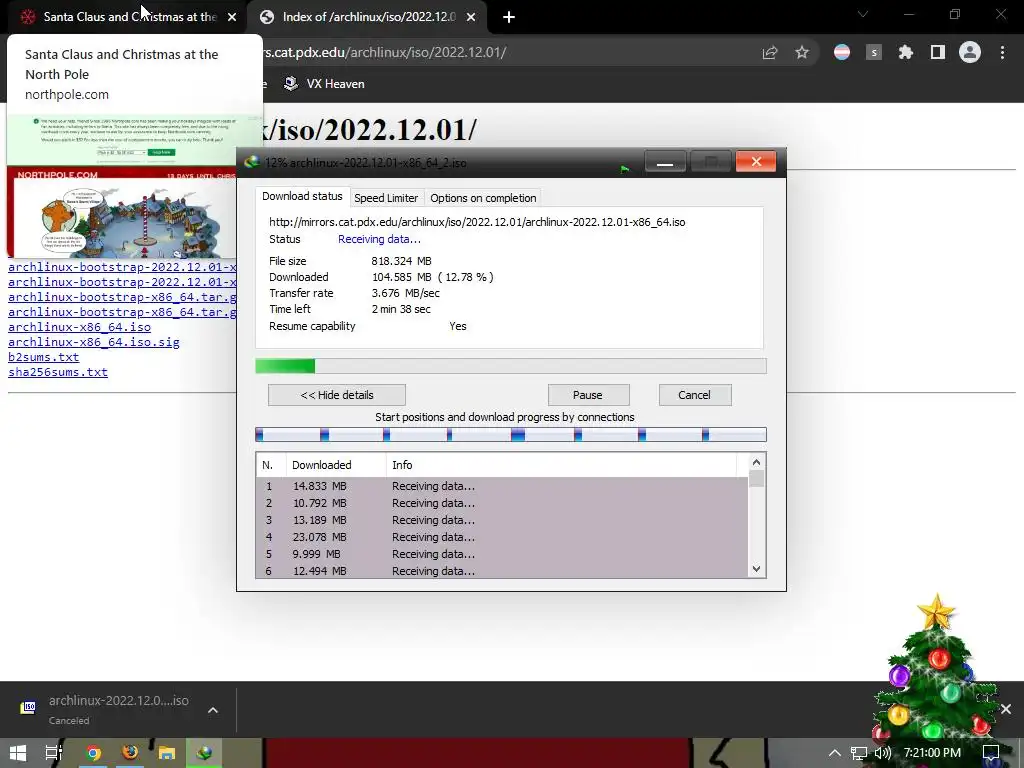This screenshot has height=768, width=1024.
Task: Select connection row with 13.189 MB
Action: click(x=502, y=520)
